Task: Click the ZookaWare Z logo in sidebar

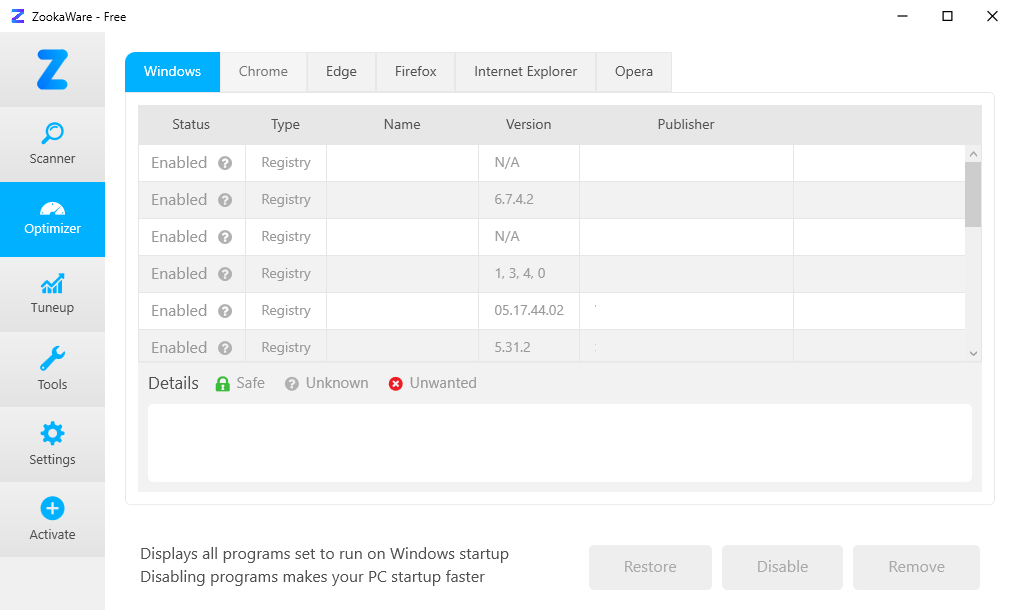Action: pyautogui.click(x=52, y=69)
